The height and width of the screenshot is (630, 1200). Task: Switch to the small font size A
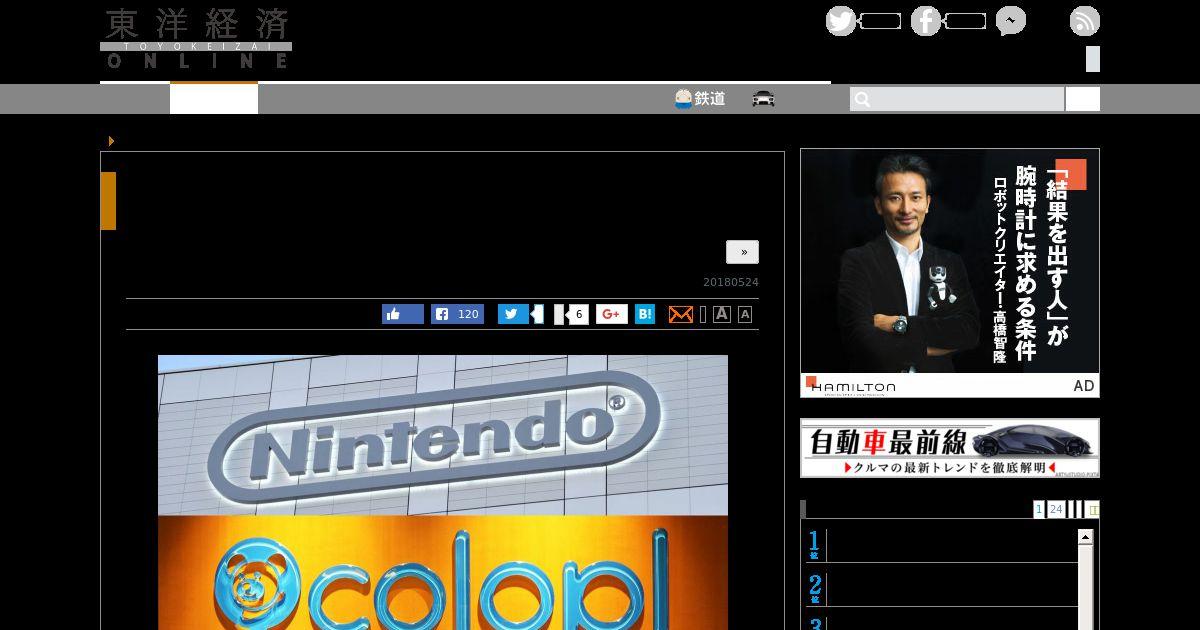744,315
